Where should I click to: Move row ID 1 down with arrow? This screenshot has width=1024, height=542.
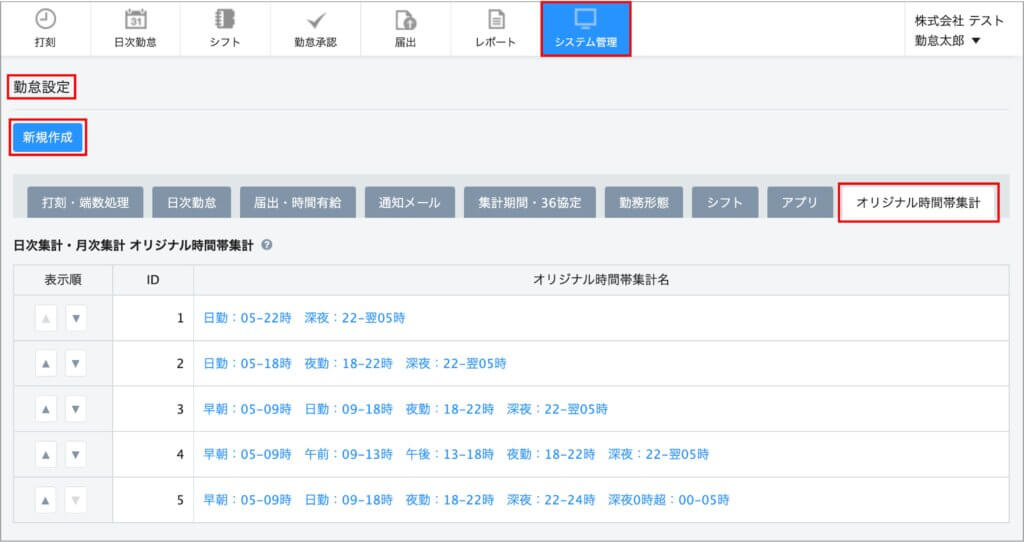click(x=76, y=318)
